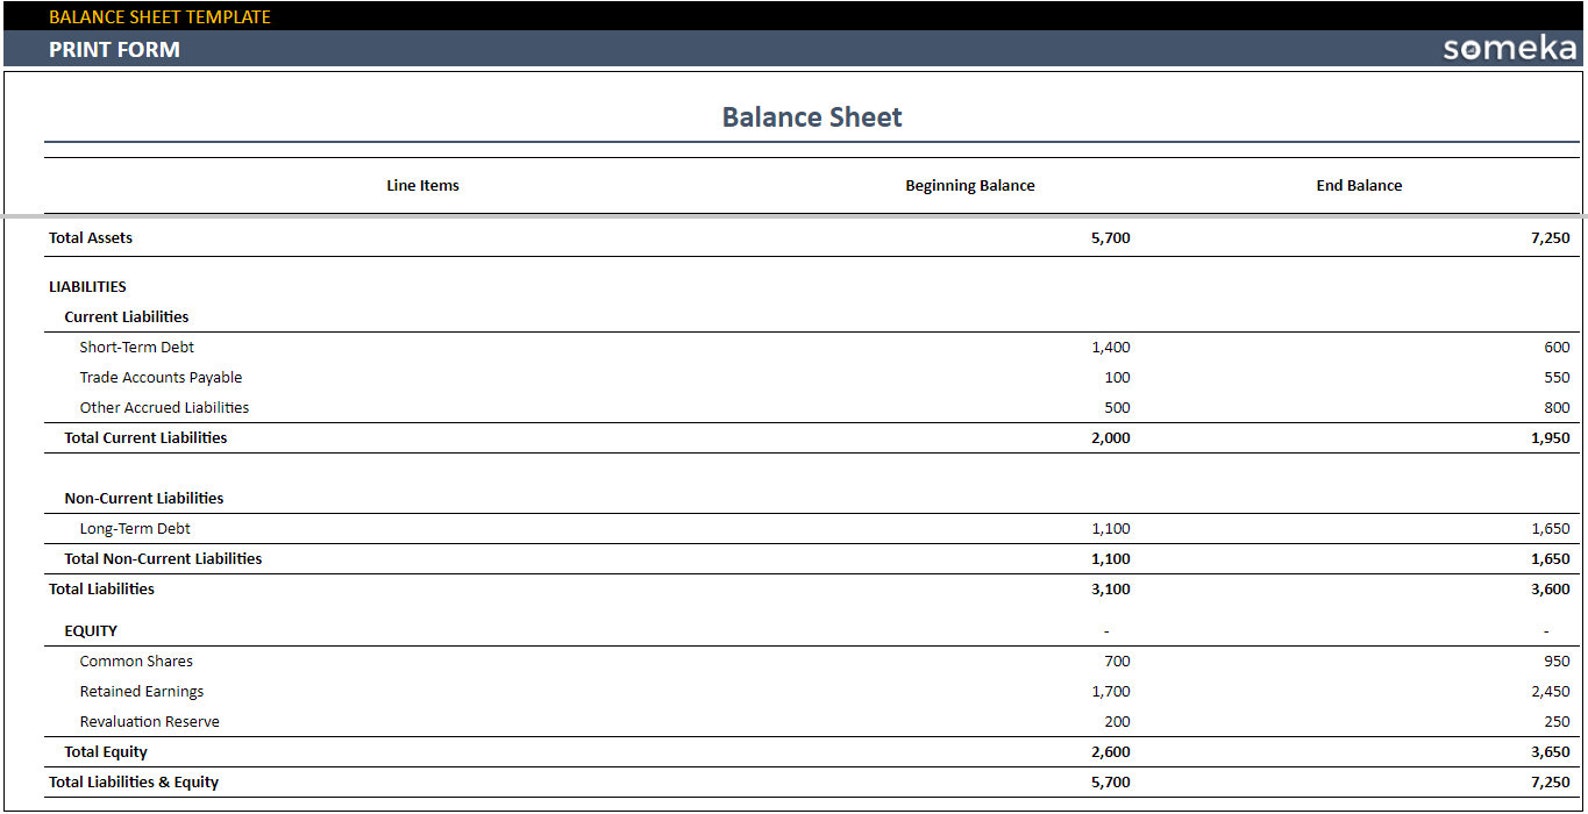The width and height of the screenshot is (1588, 814).
Task: Select the Total Assets row label
Action: point(90,238)
